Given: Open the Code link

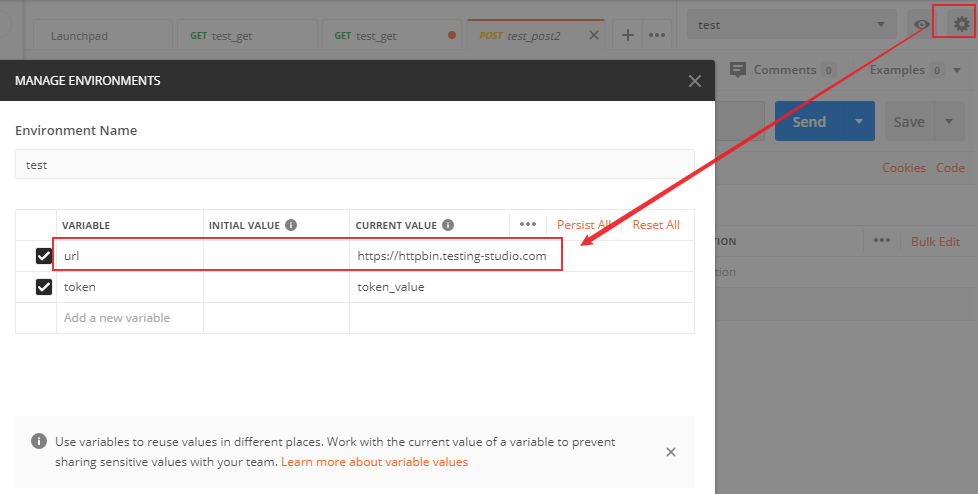Looking at the screenshot, I should coord(950,168).
